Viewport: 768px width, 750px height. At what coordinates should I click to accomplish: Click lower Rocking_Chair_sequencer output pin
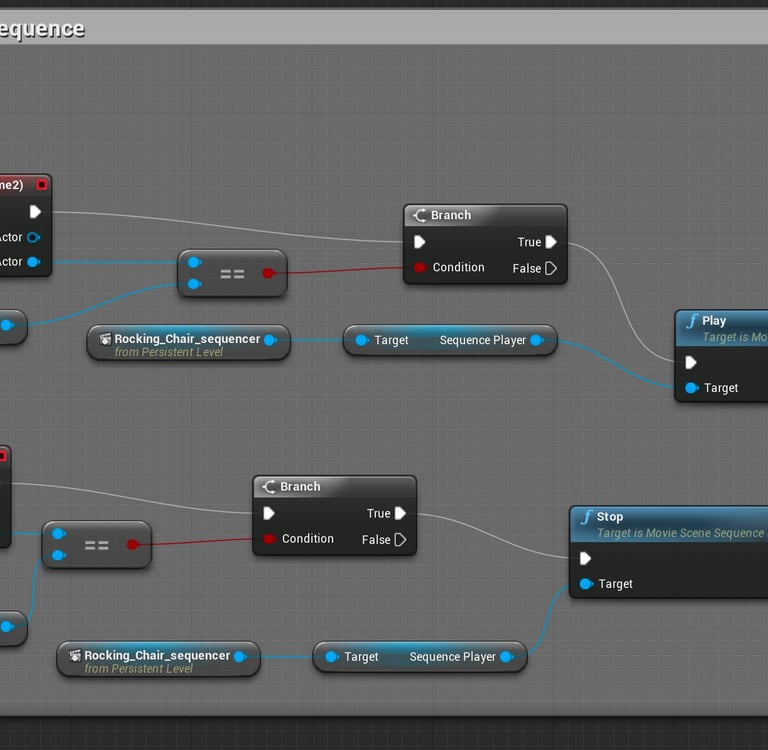click(x=240, y=657)
